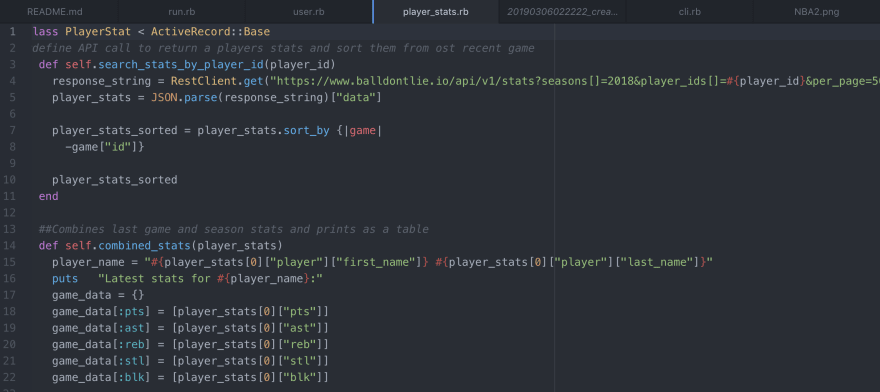
Task: Open the 20190306022222_crea... migration tab
Action: point(562,12)
